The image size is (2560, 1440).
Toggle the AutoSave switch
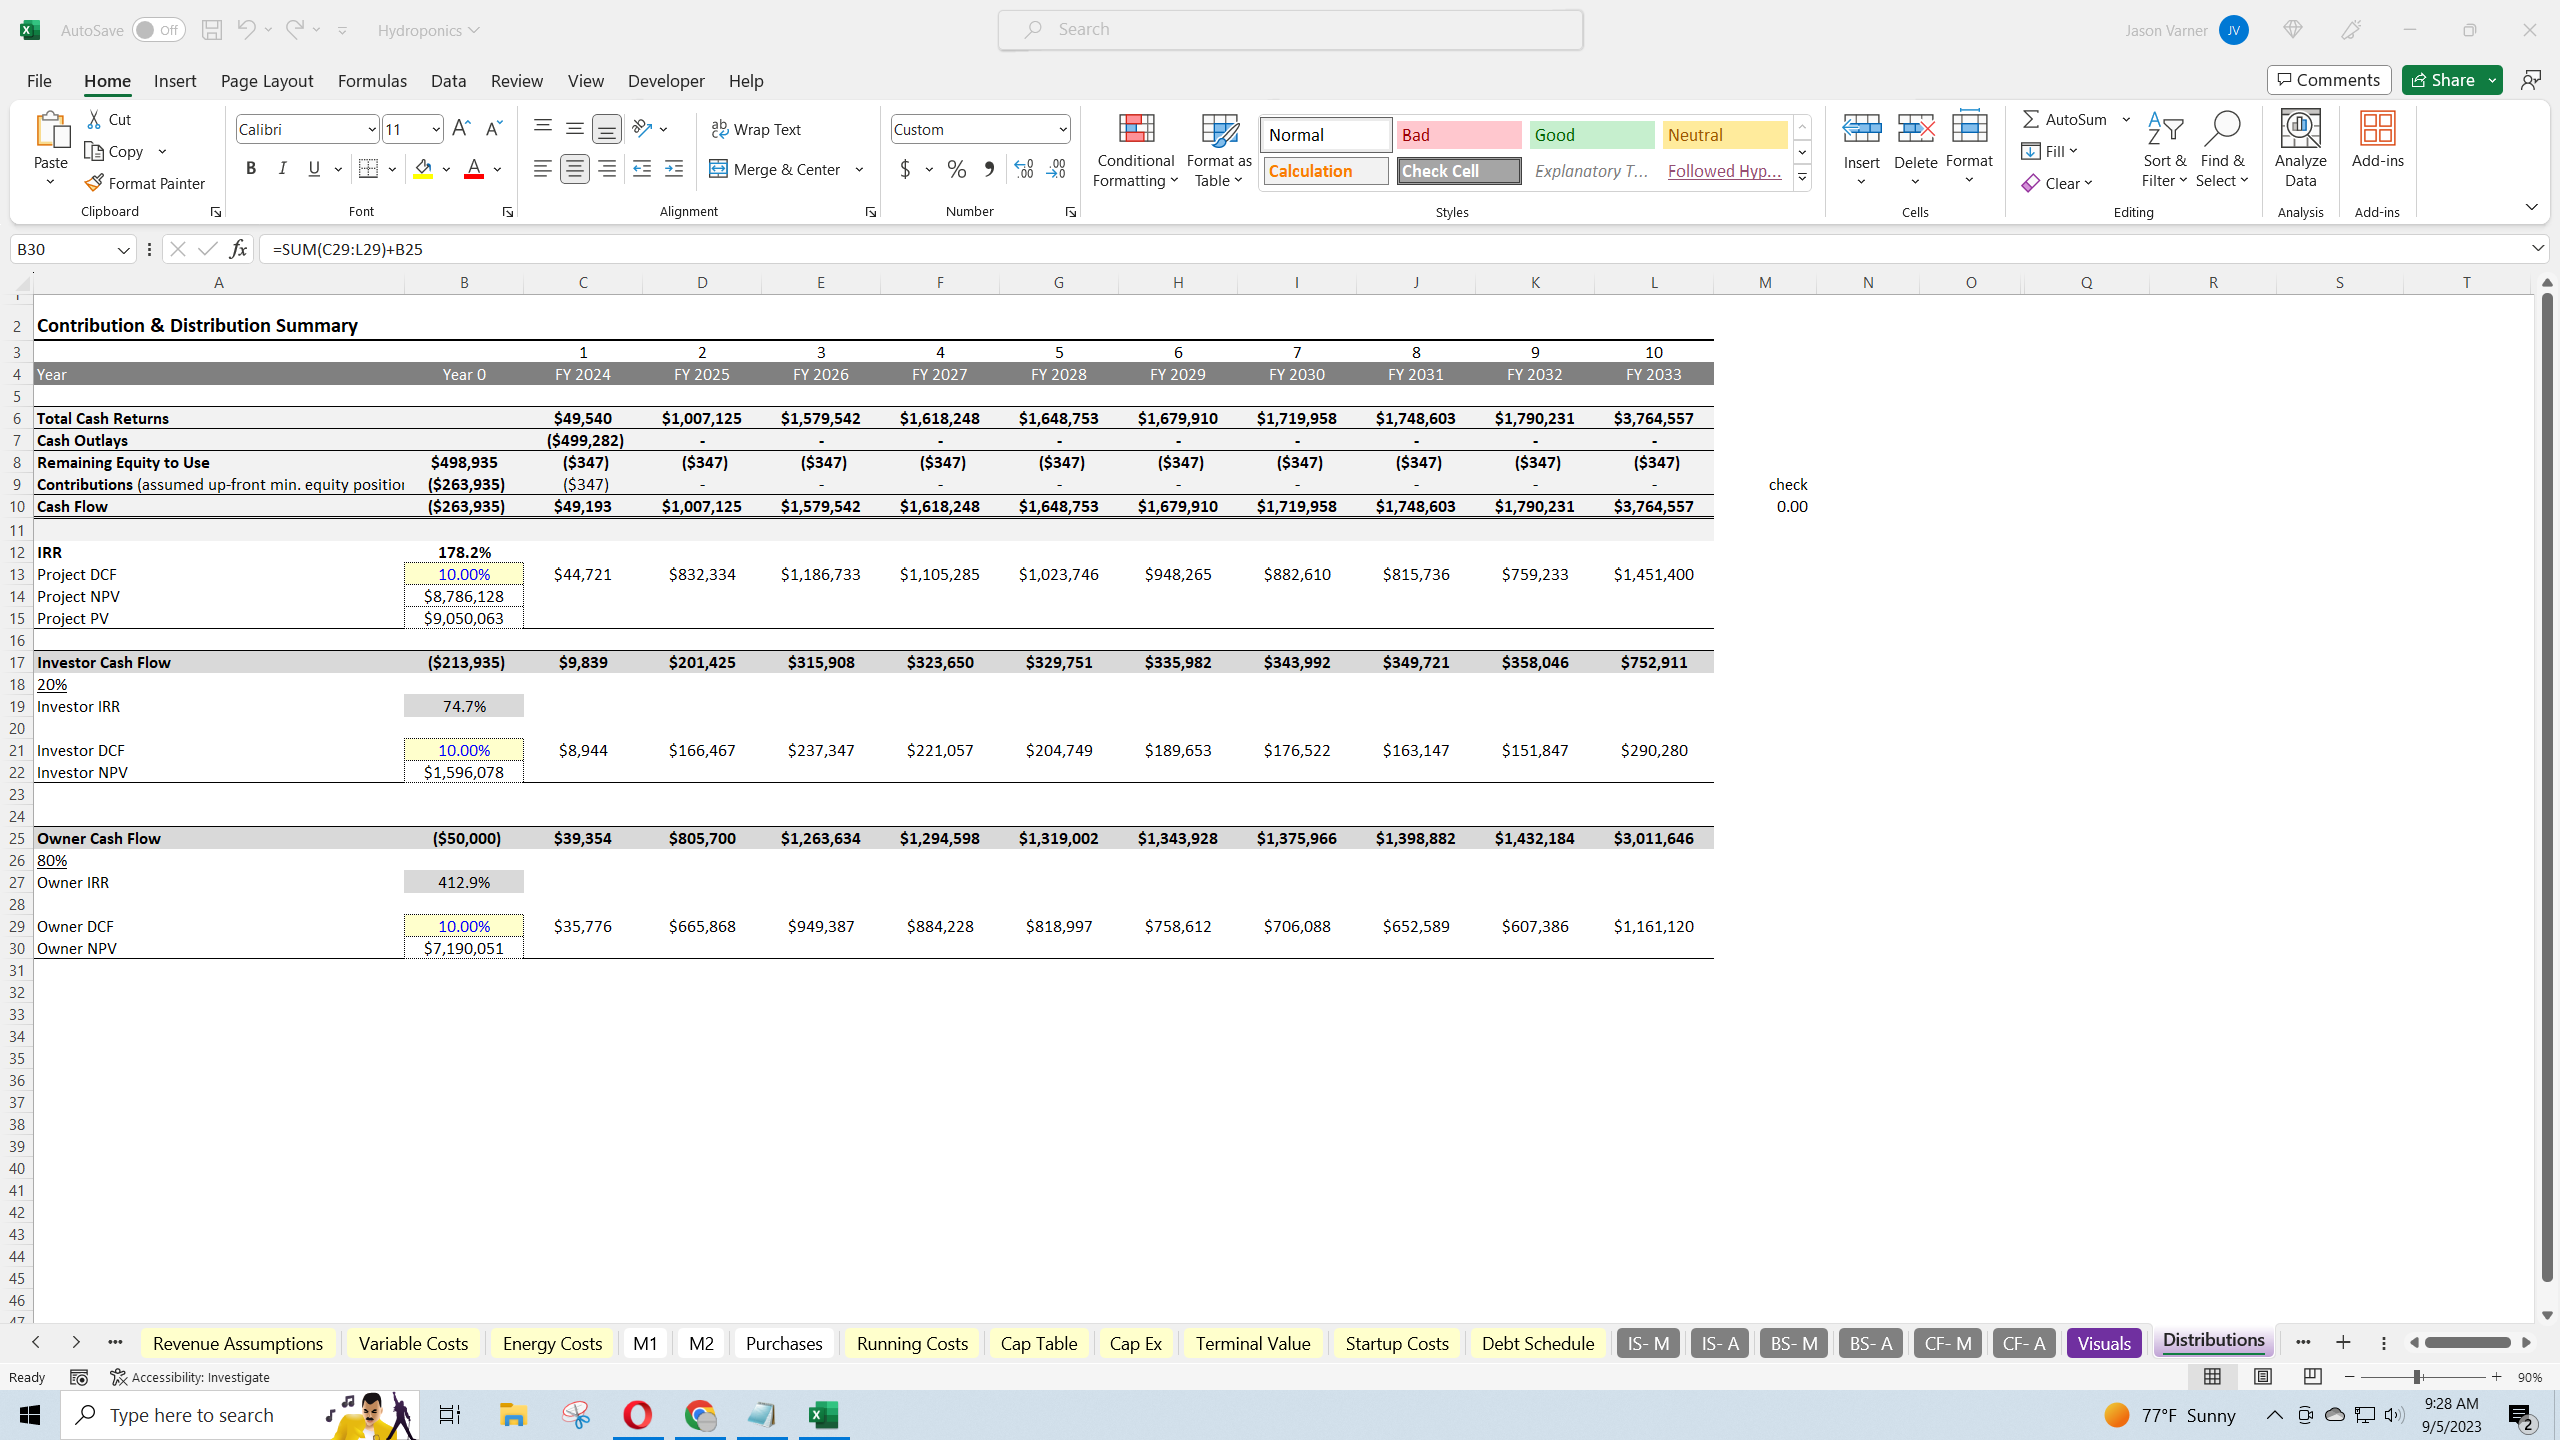[158, 30]
